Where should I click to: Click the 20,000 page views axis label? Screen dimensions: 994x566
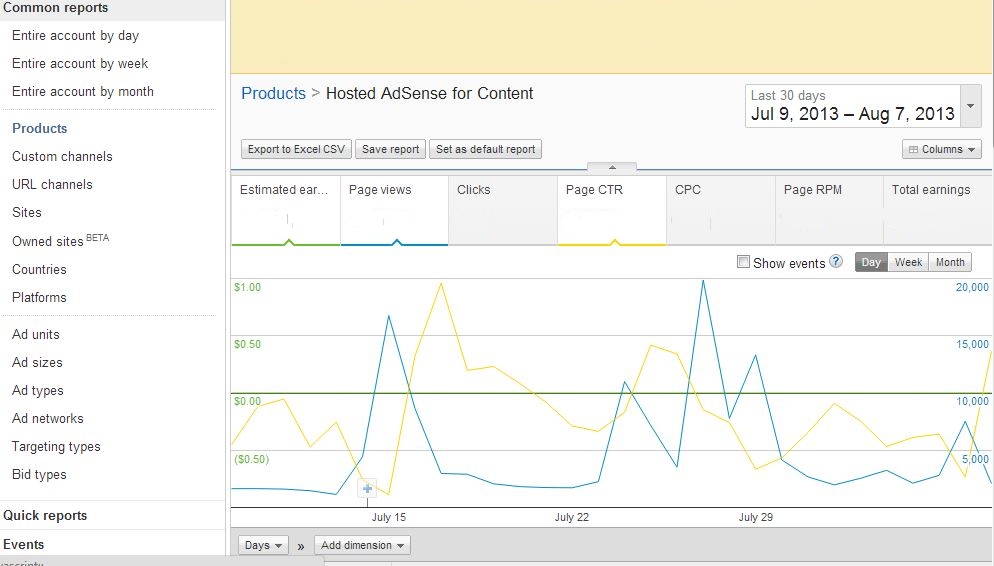pos(972,287)
